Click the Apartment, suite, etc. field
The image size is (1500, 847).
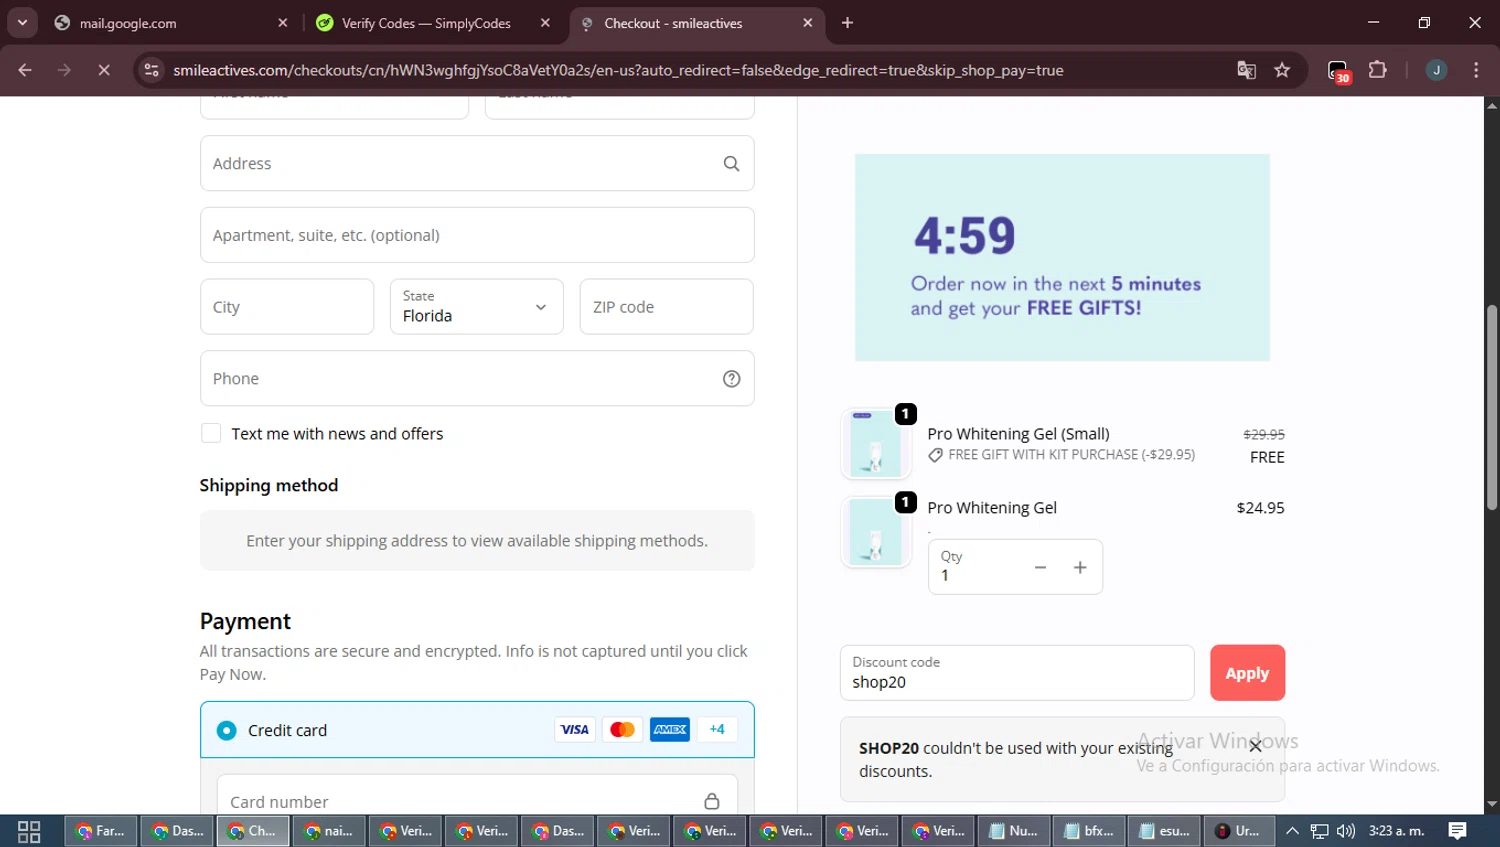coord(477,235)
